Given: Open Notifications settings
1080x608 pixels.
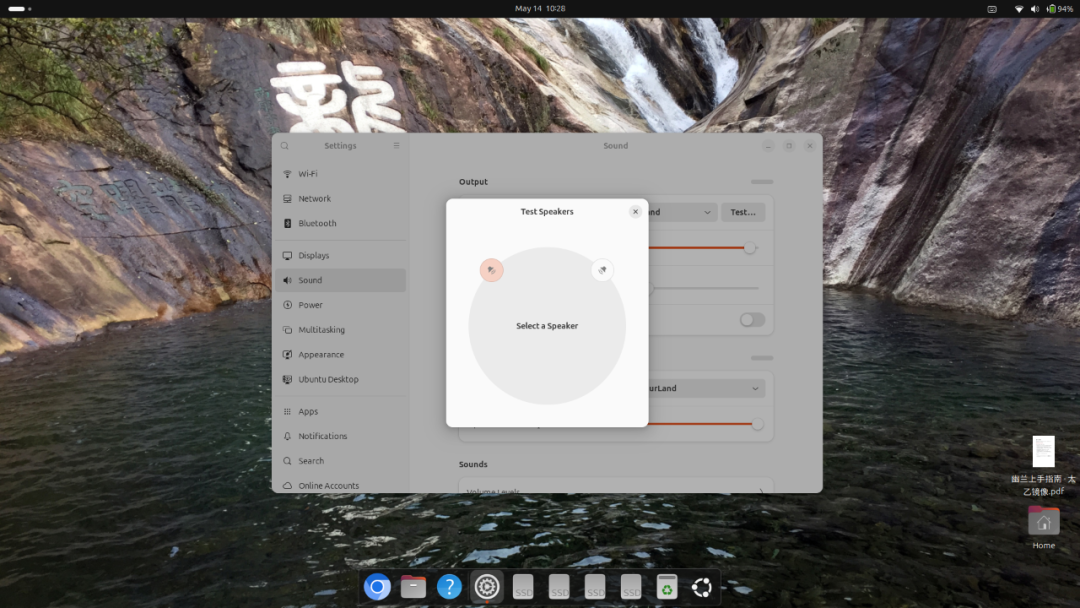Looking at the screenshot, I should pos(340,436).
